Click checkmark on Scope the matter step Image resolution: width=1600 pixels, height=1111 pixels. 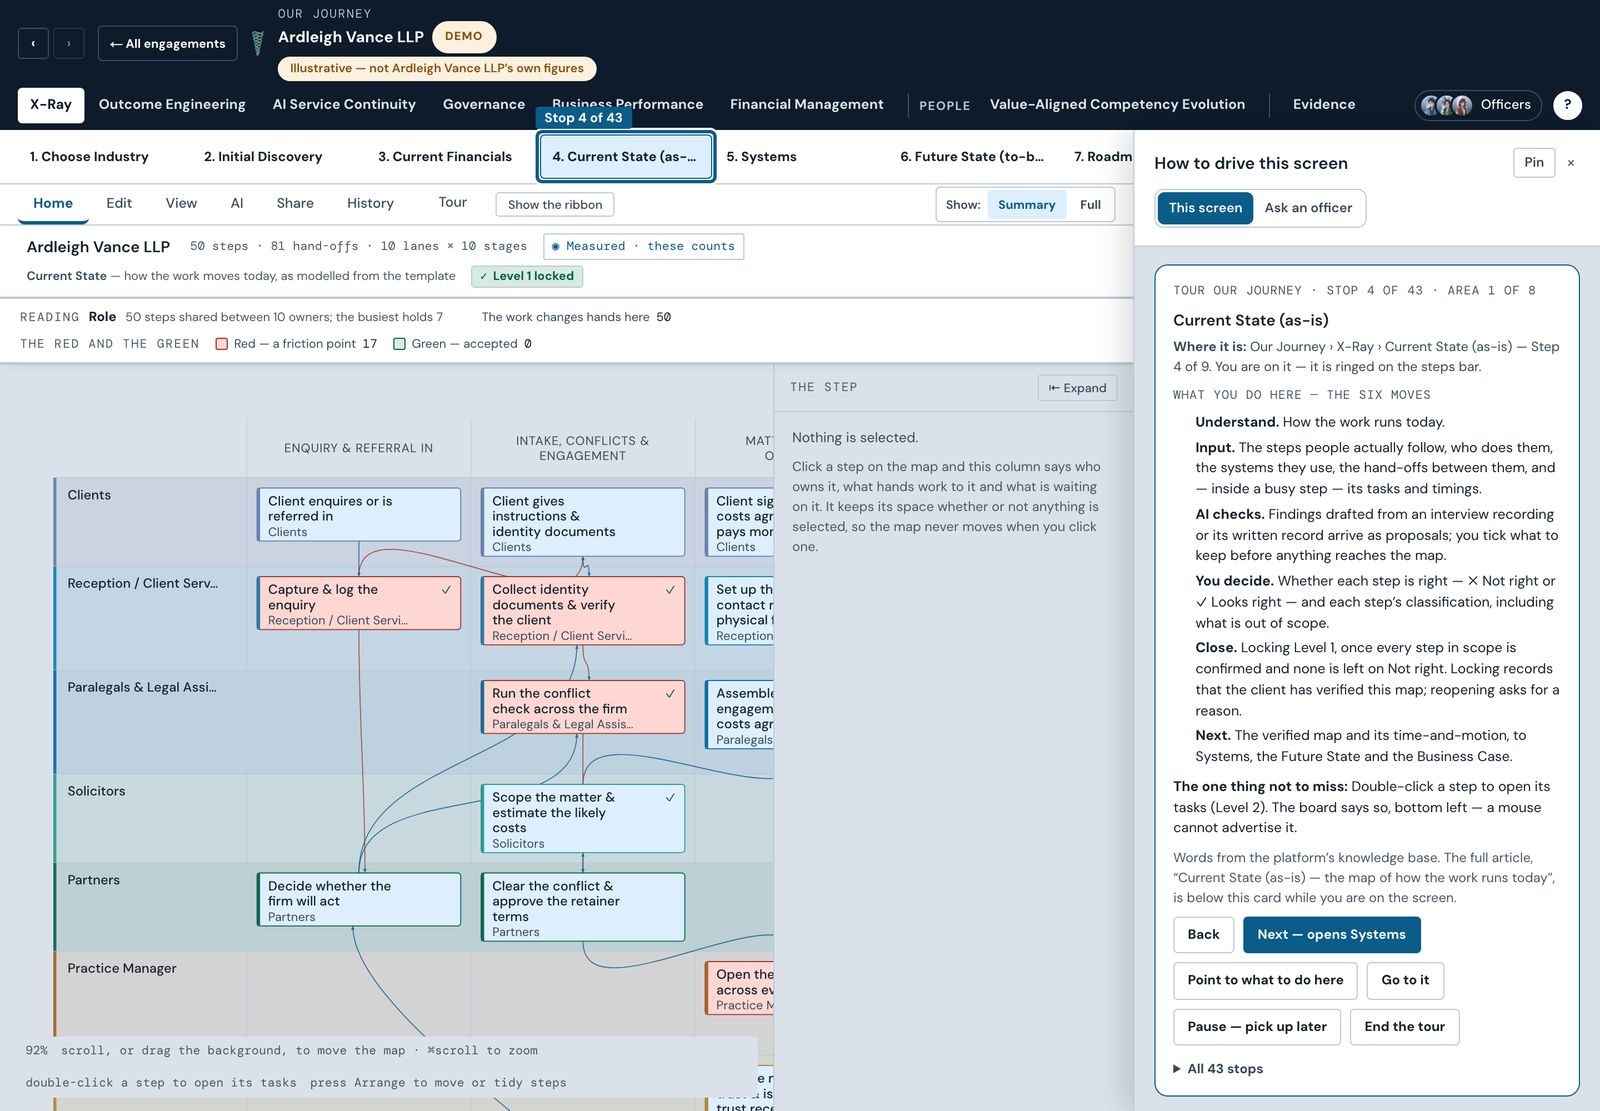670,797
